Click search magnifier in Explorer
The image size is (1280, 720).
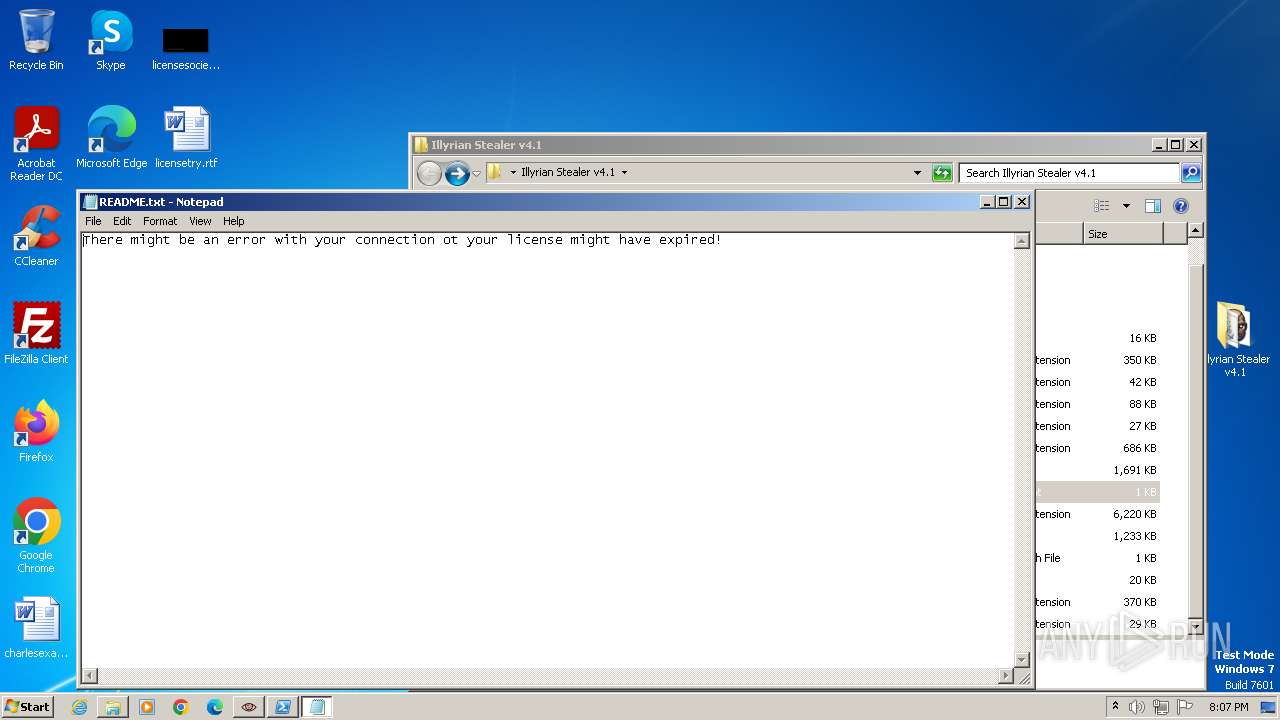coord(1190,173)
